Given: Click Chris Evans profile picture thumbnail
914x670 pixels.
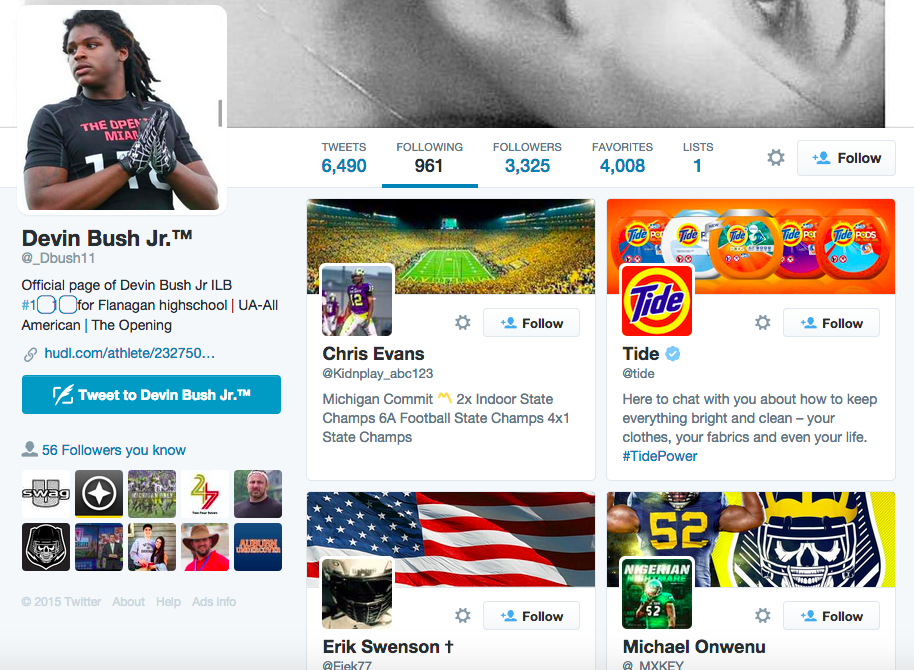Looking at the screenshot, I should click(x=357, y=300).
